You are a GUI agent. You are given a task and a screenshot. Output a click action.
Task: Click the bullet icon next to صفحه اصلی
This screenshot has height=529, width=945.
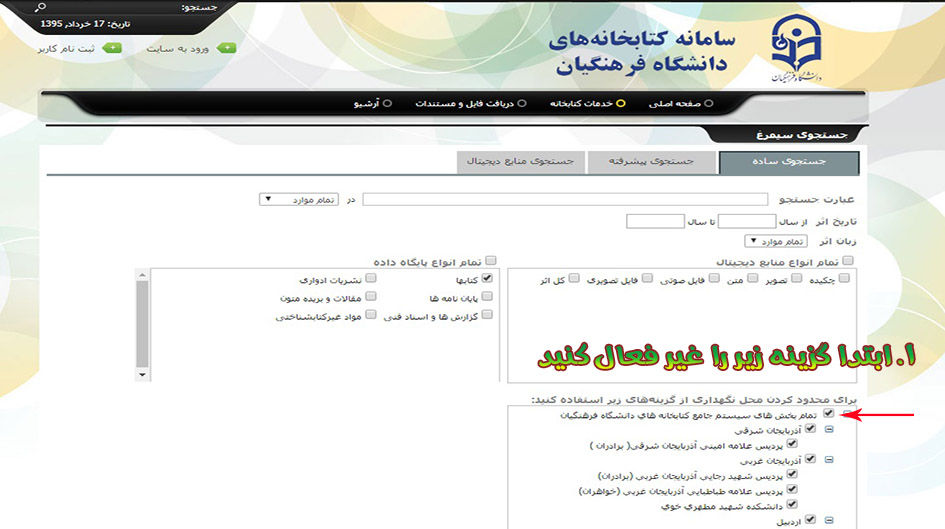tap(708, 103)
